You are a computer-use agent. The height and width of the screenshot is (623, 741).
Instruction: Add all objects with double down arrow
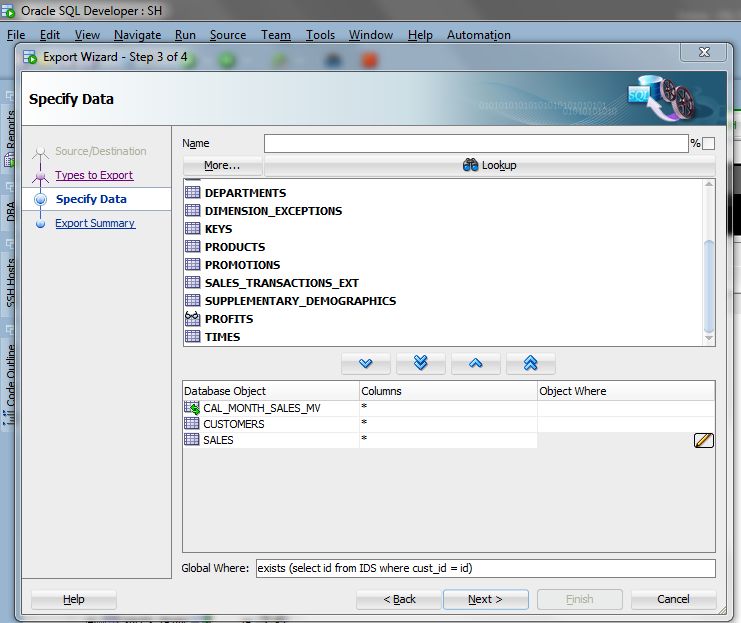click(x=421, y=363)
